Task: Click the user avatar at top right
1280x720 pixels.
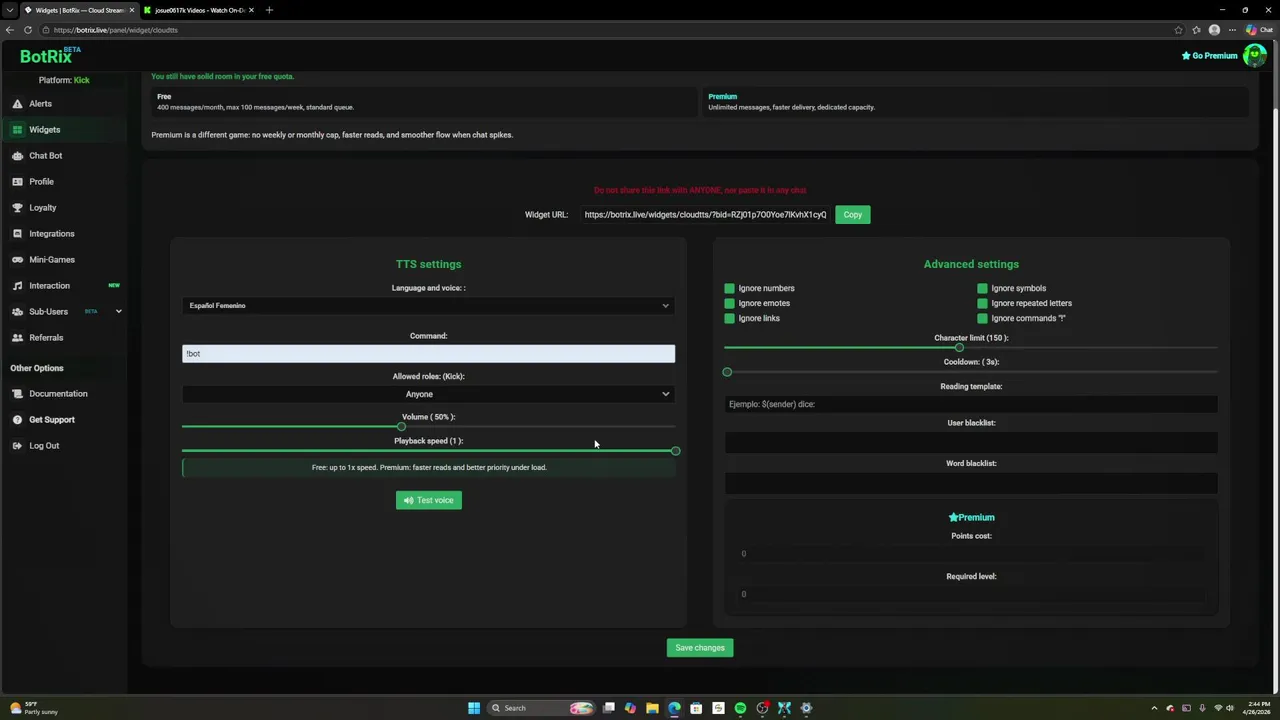Action: (1254, 56)
